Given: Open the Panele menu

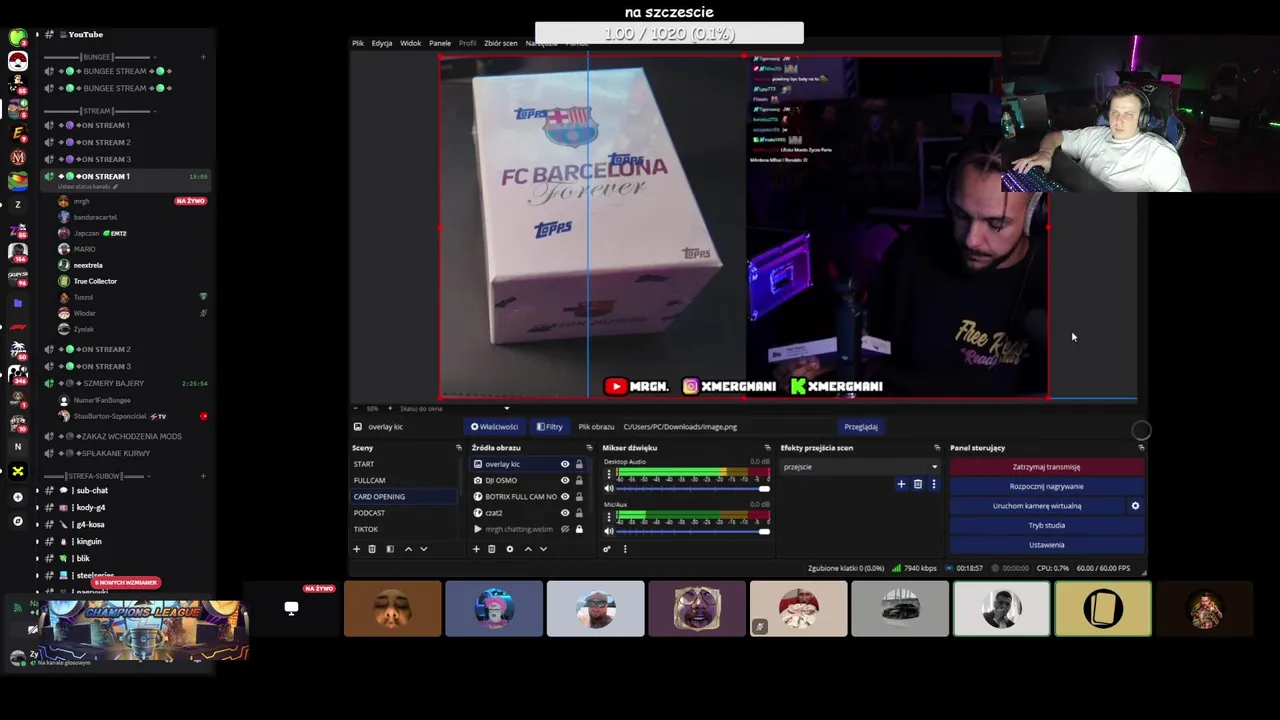Looking at the screenshot, I should click(x=440, y=43).
